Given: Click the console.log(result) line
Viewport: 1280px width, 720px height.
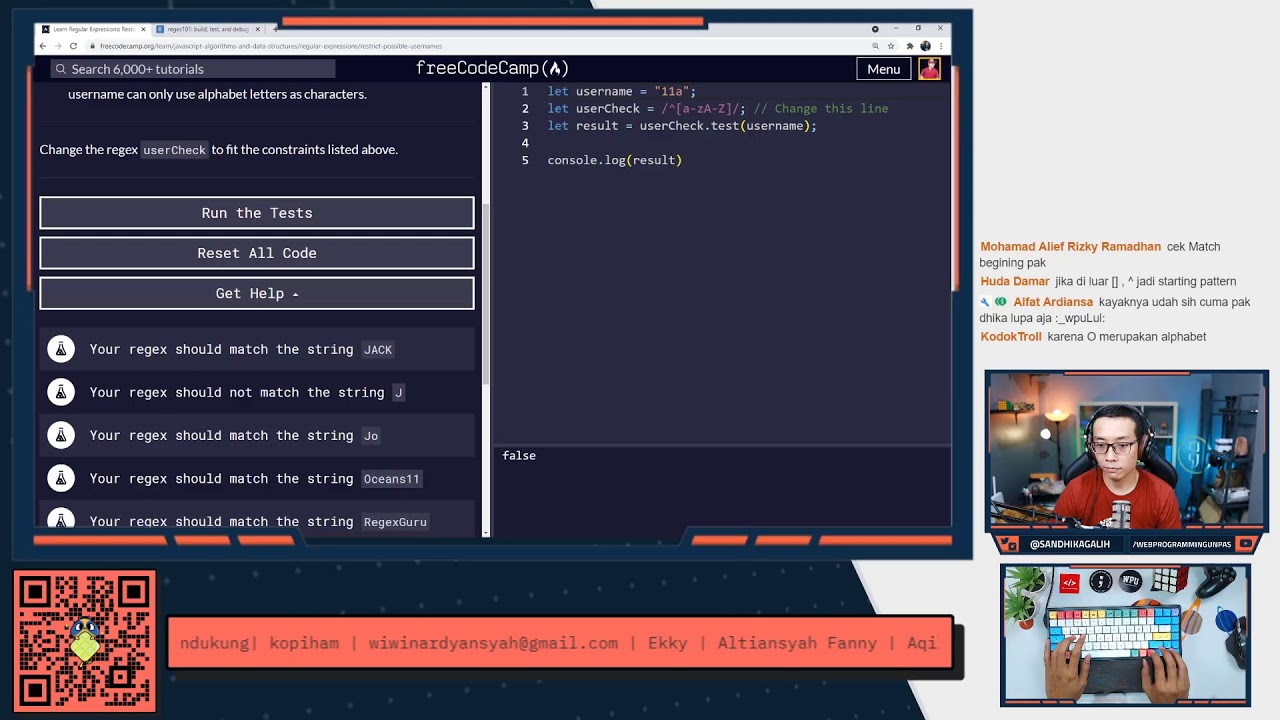Looking at the screenshot, I should coord(614,160).
